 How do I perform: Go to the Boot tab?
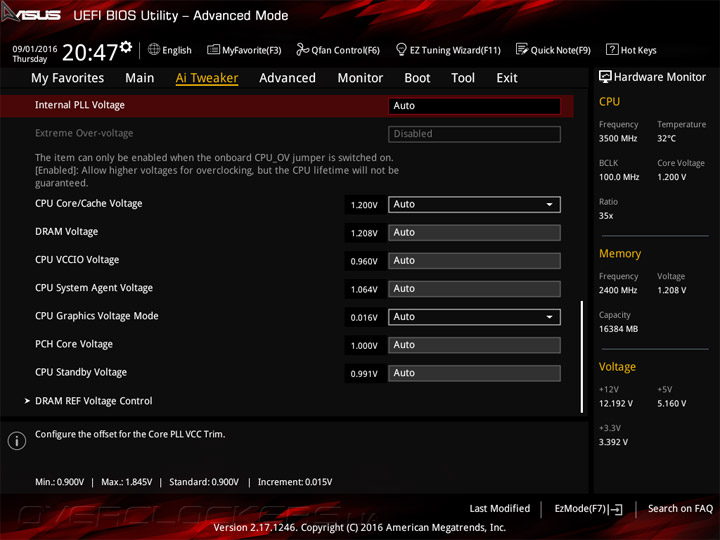click(x=417, y=78)
